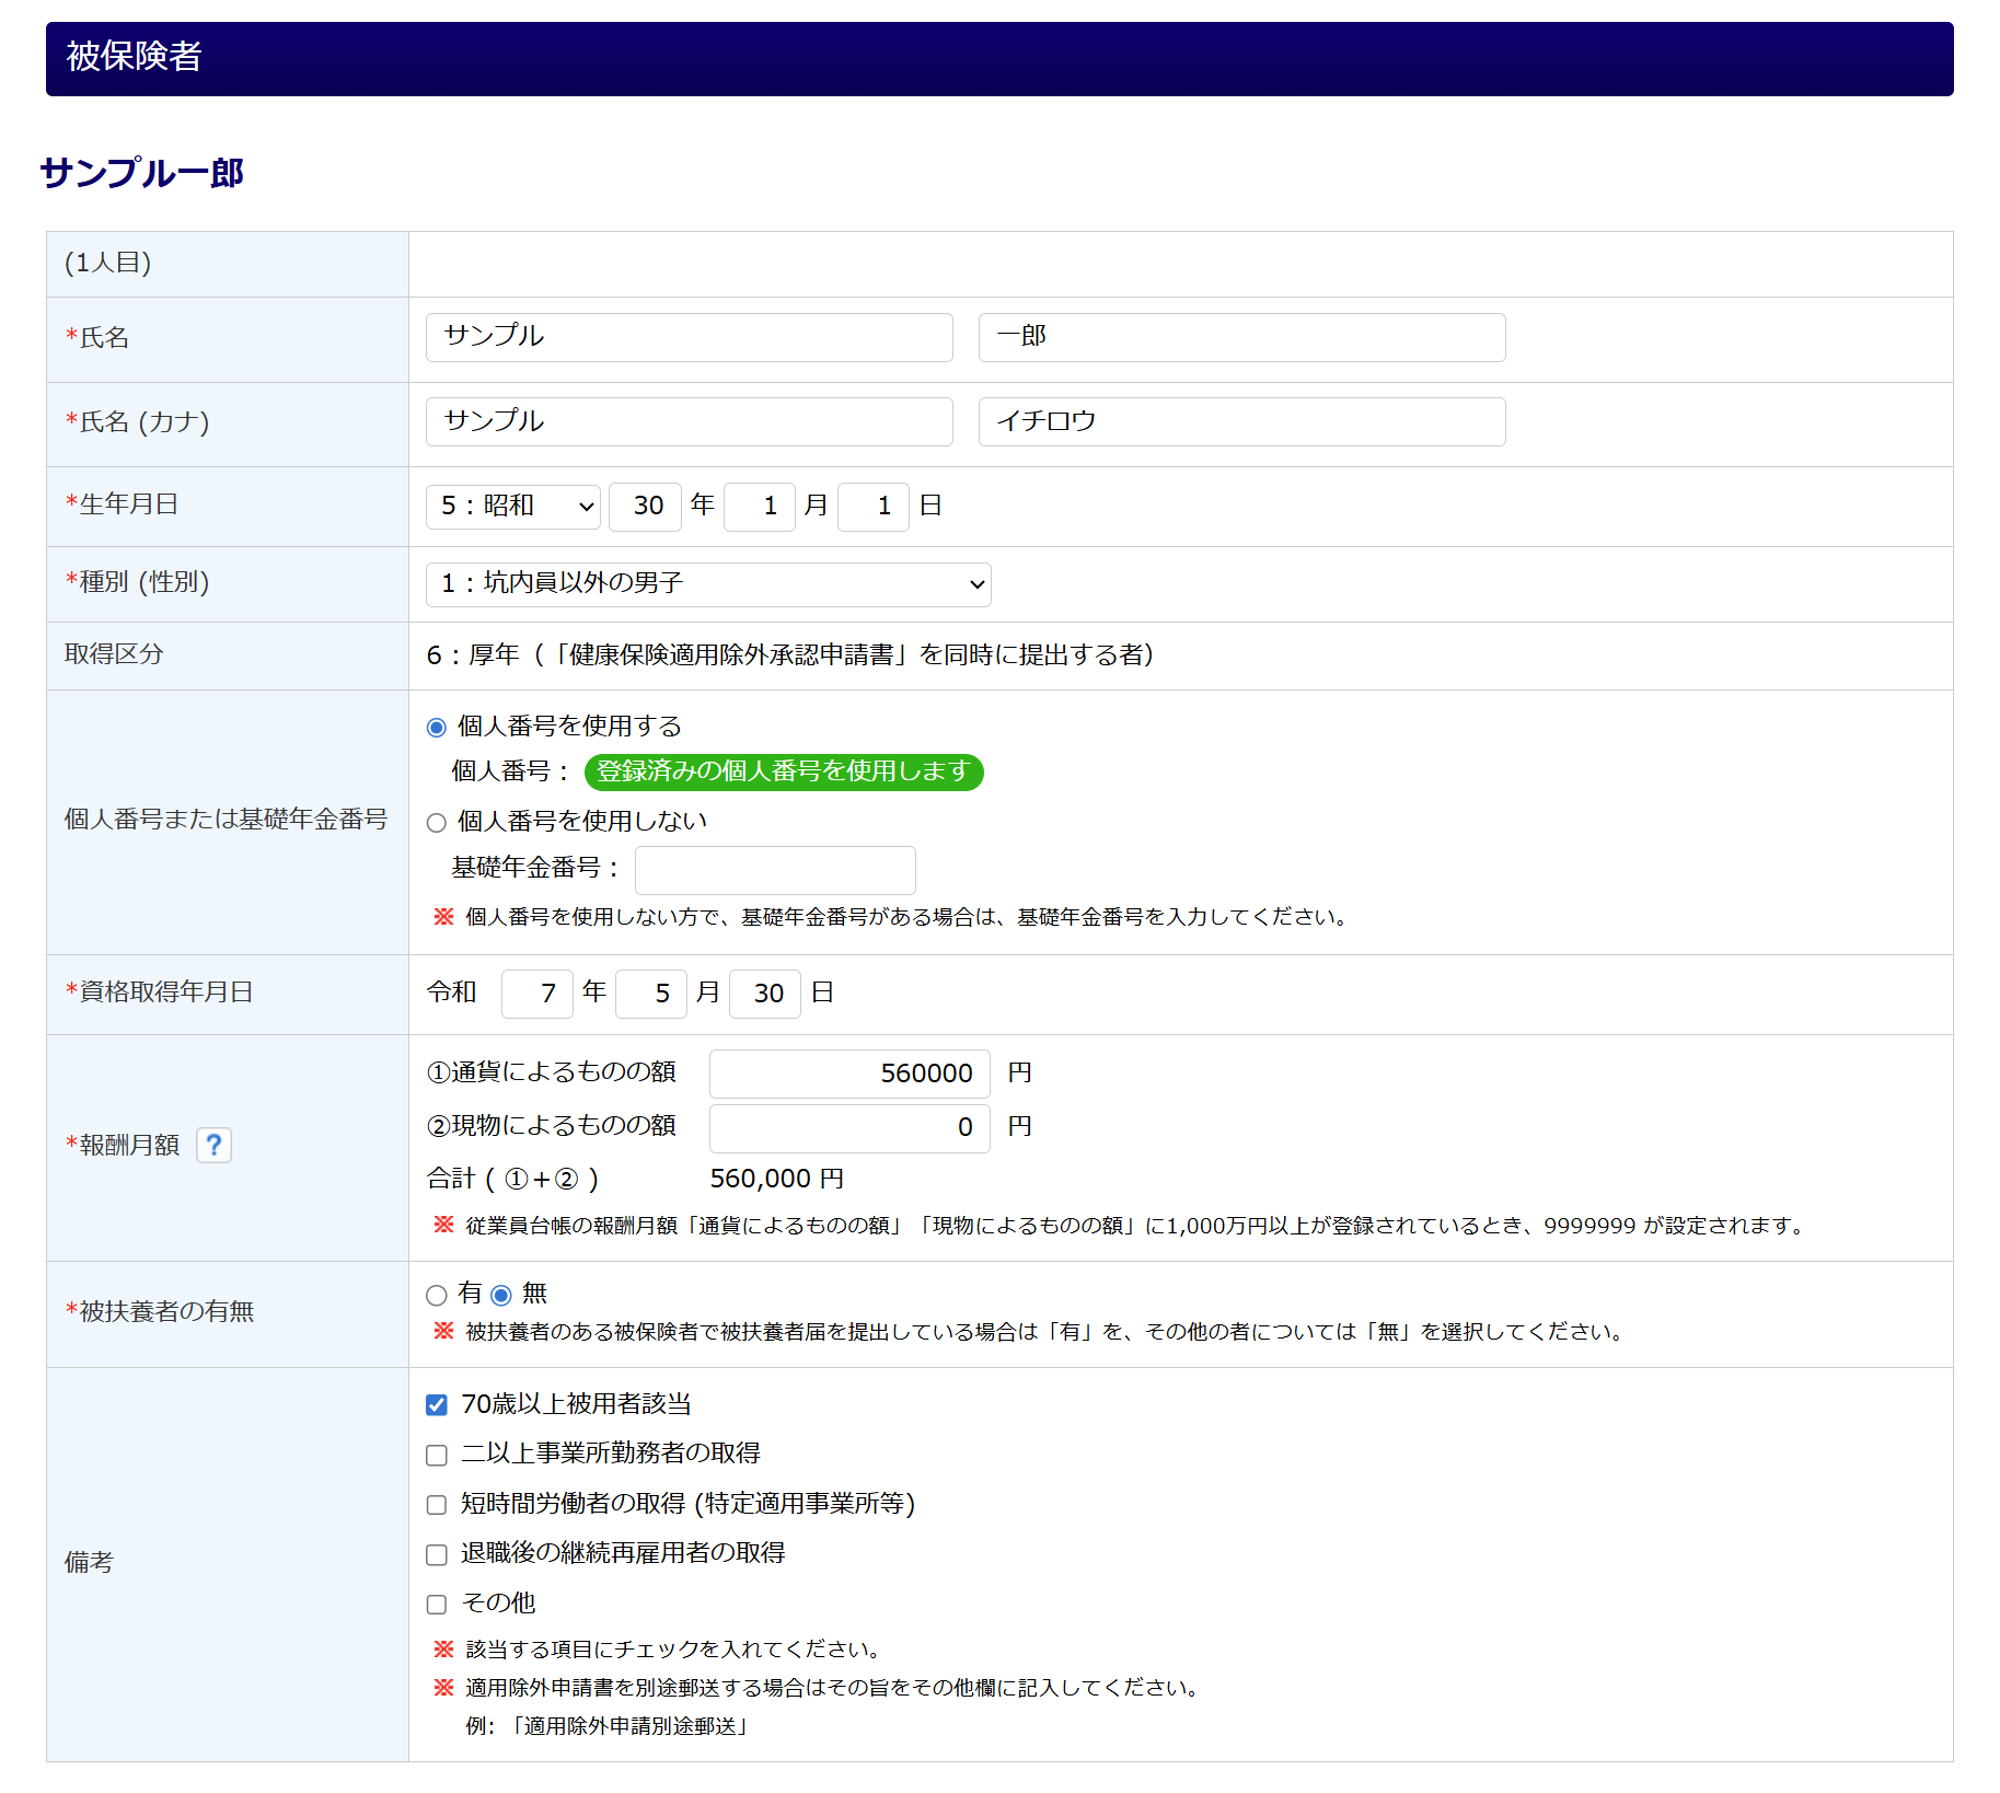Image resolution: width=2000 pixels, height=1793 pixels.
Task: Check 二以上事業所勤務者の取得 checkbox
Action: (436, 1454)
